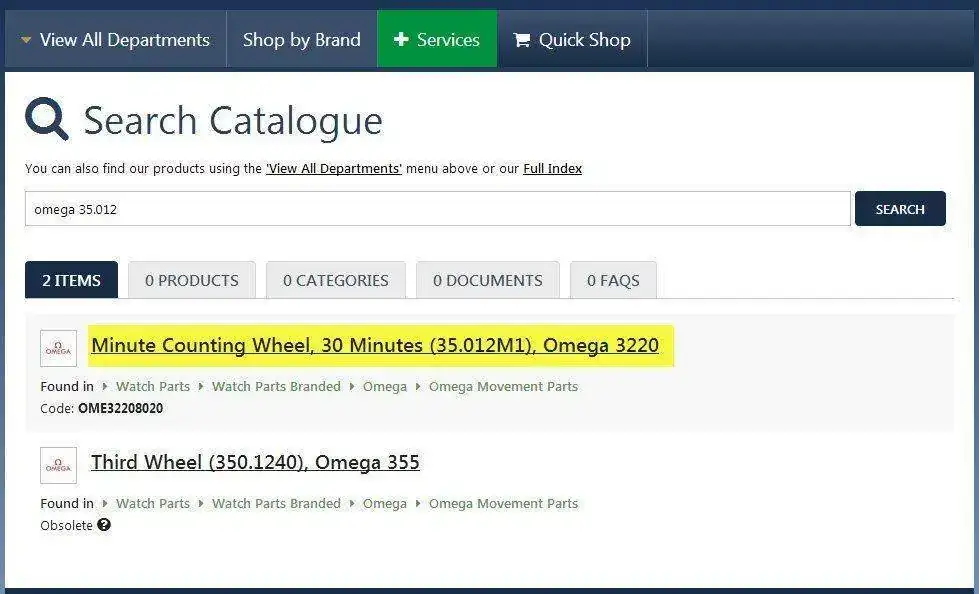
Task: Open the Minute Counting Wheel 35.012M1 result
Action: (375, 345)
